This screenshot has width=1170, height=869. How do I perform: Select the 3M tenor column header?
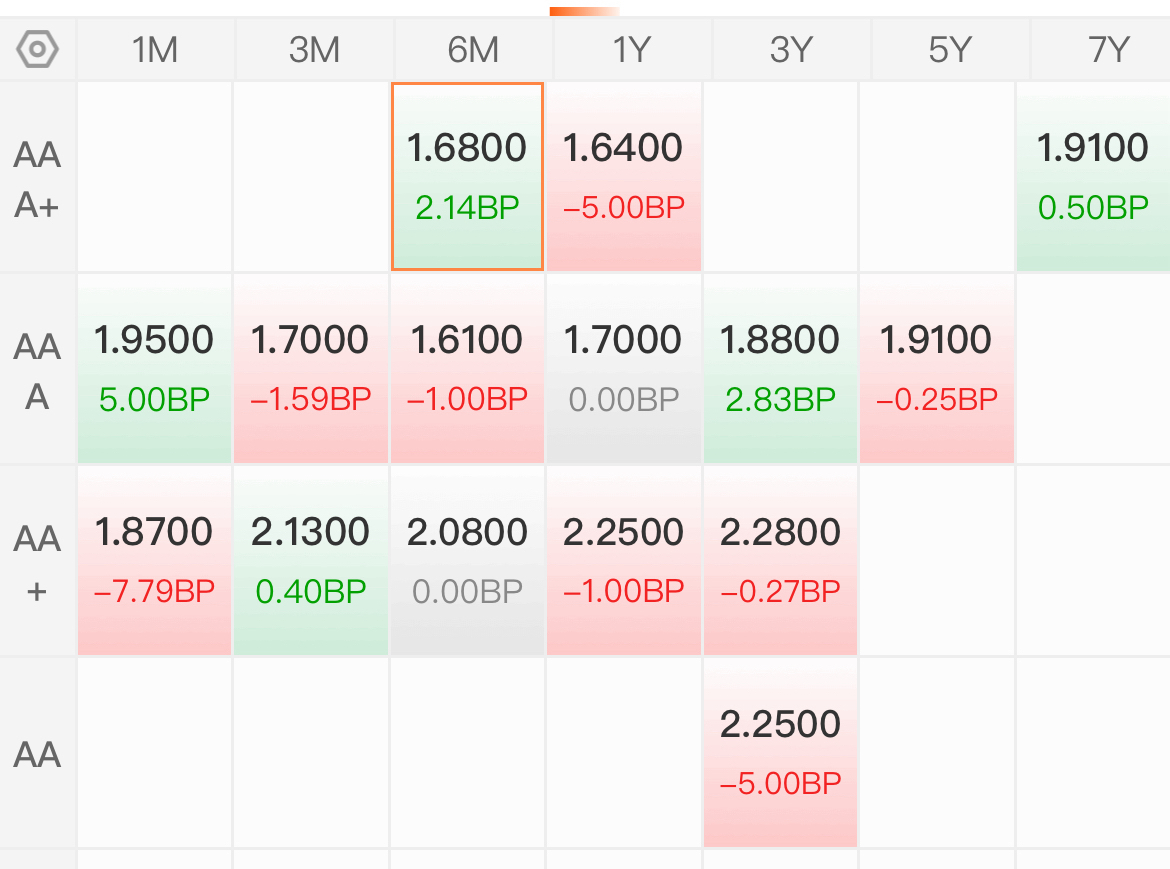pos(314,50)
